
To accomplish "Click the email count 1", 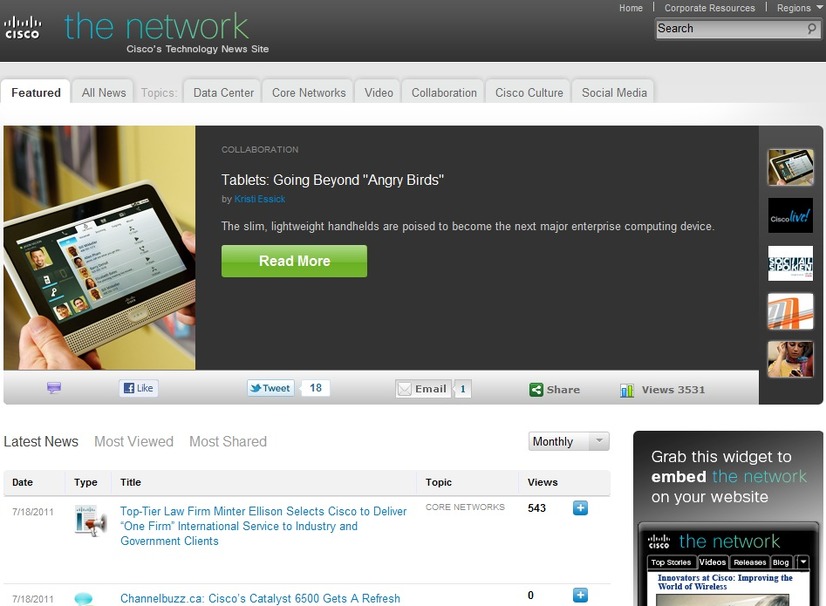I will (x=463, y=389).
